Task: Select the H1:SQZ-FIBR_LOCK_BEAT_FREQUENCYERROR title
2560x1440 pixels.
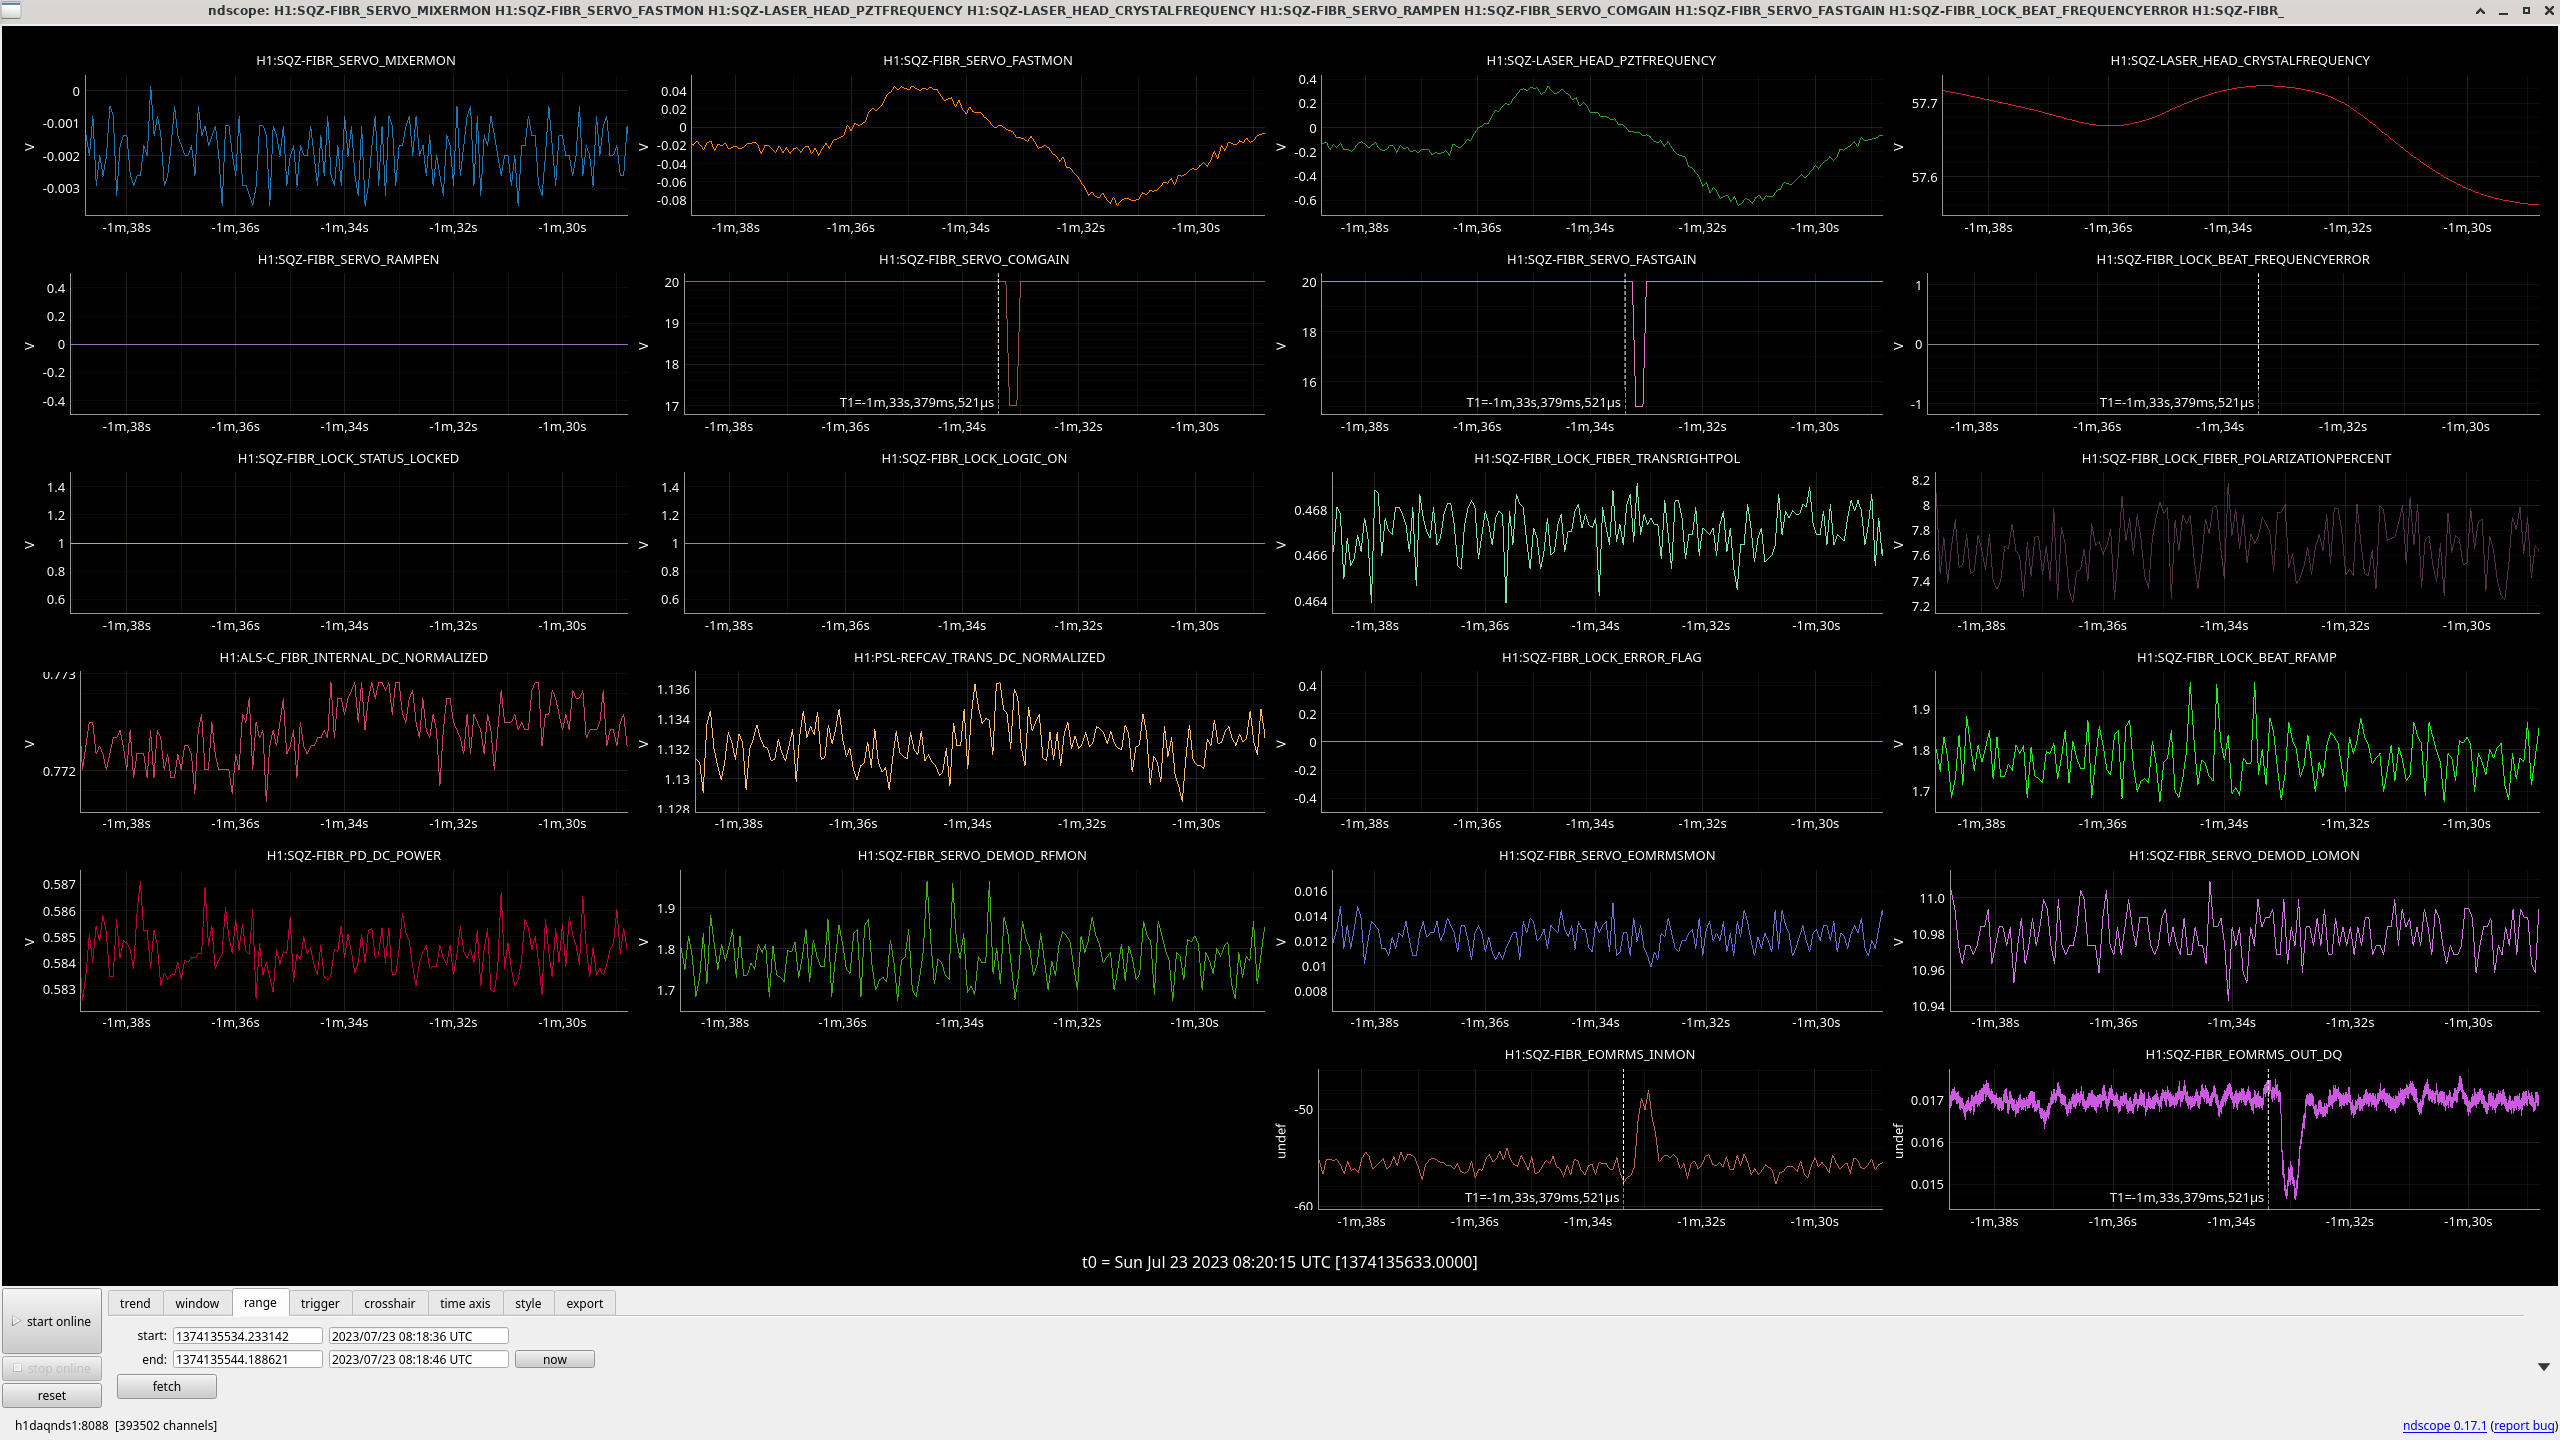Action: point(2233,259)
